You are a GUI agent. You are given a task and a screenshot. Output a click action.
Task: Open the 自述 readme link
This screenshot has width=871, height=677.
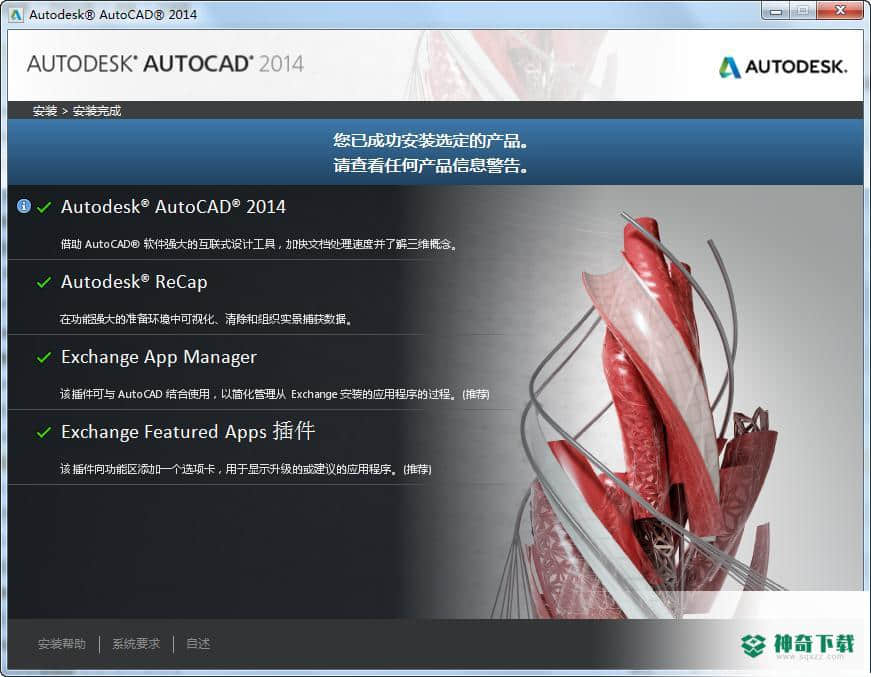[x=198, y=644]
